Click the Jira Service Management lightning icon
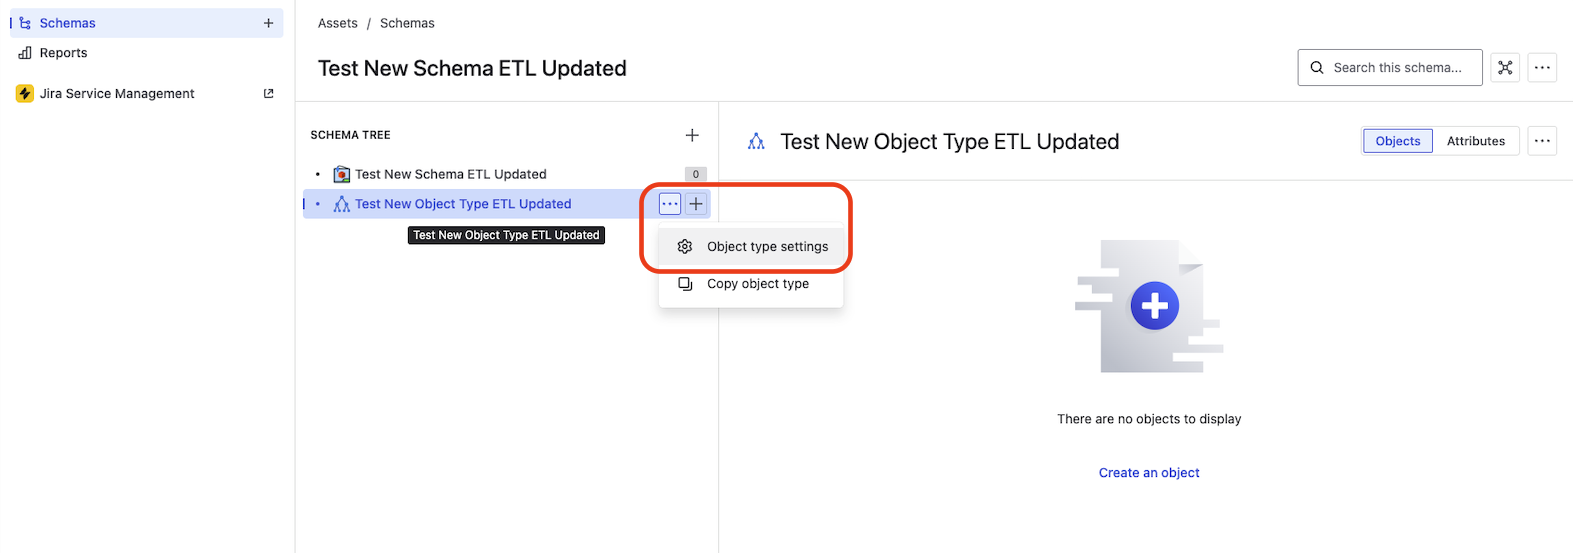1573x553 pixels. click(x=25, y=94)
